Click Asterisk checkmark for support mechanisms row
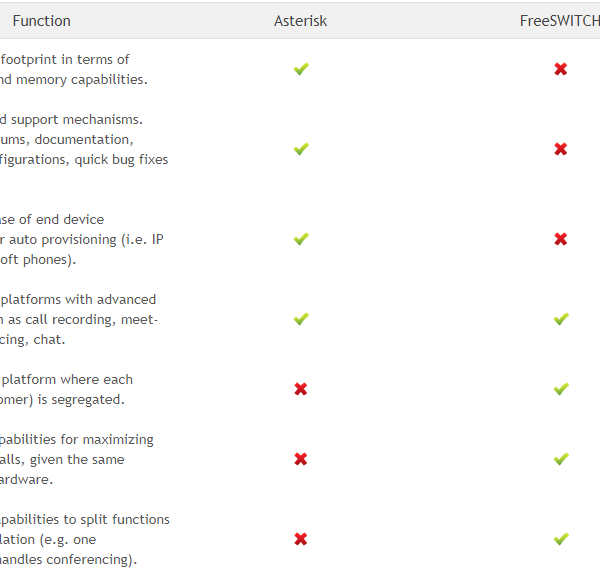The height and width of the screenshot is (577, 600). [301, 149]
